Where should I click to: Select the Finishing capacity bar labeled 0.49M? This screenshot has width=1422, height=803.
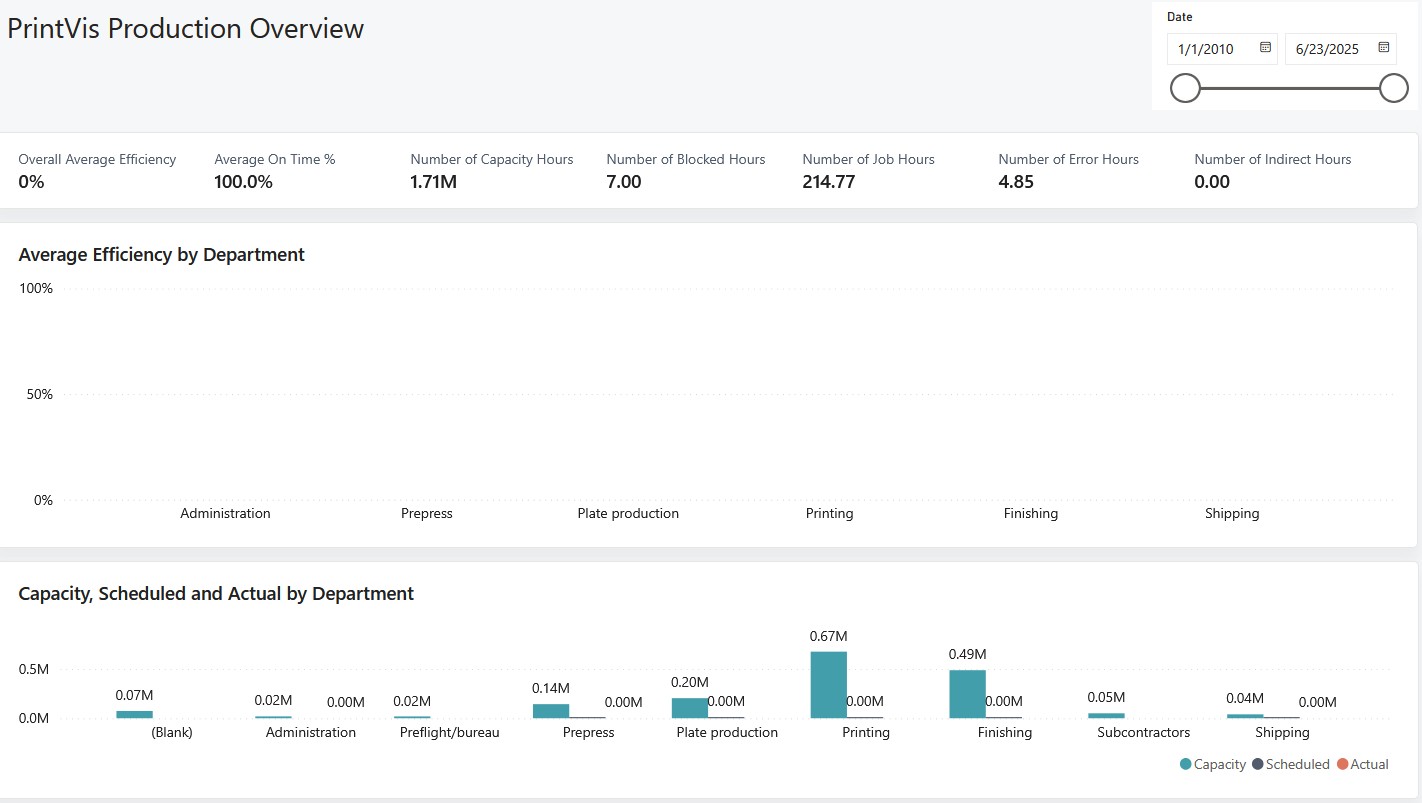(x=967, y=694)
